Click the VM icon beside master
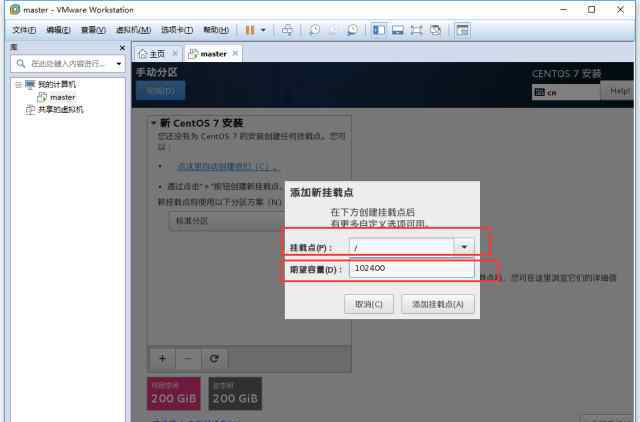 pyautogui.click(x=42, y=97)
